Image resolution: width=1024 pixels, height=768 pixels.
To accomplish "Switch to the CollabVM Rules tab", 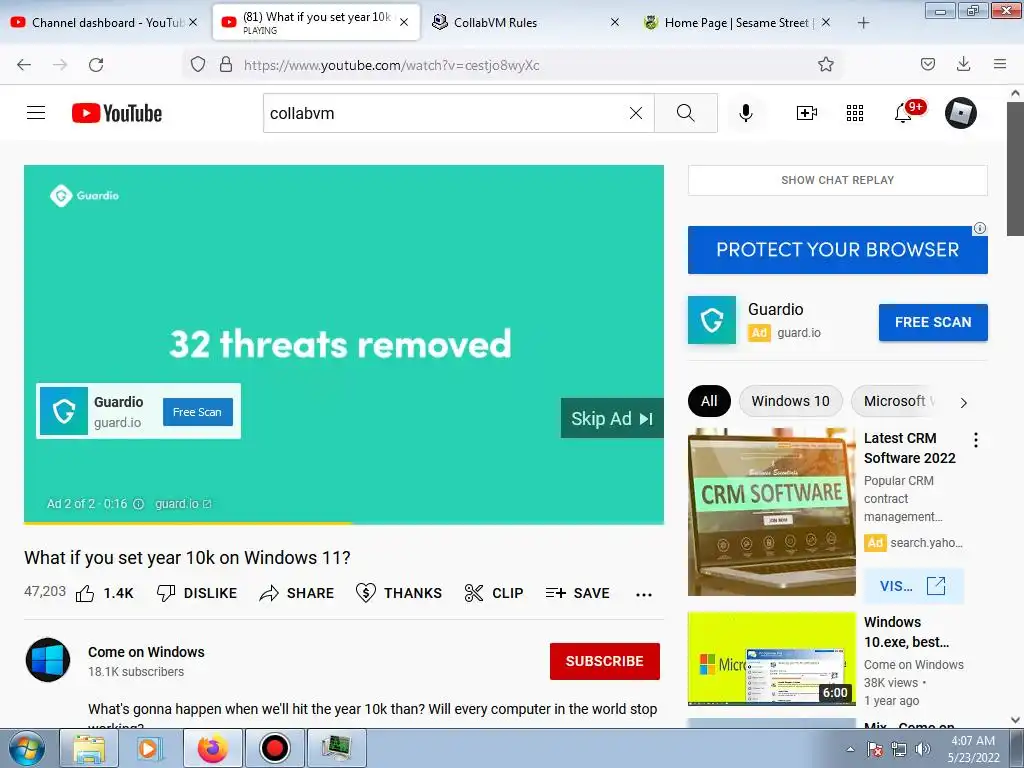I will click(x=516, y=23).
